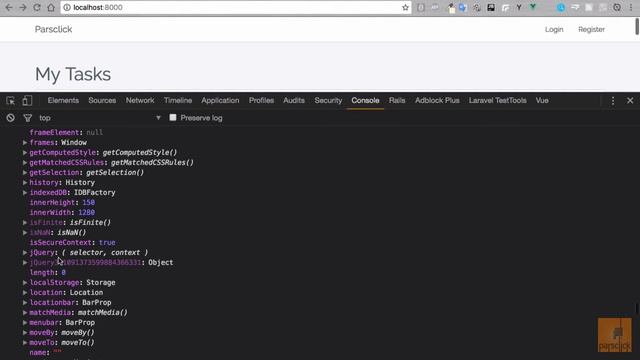Image resolution: width=640 pixels, height=360 pixels.
Task: Open the Rails tab
Action: coord(397,100)
